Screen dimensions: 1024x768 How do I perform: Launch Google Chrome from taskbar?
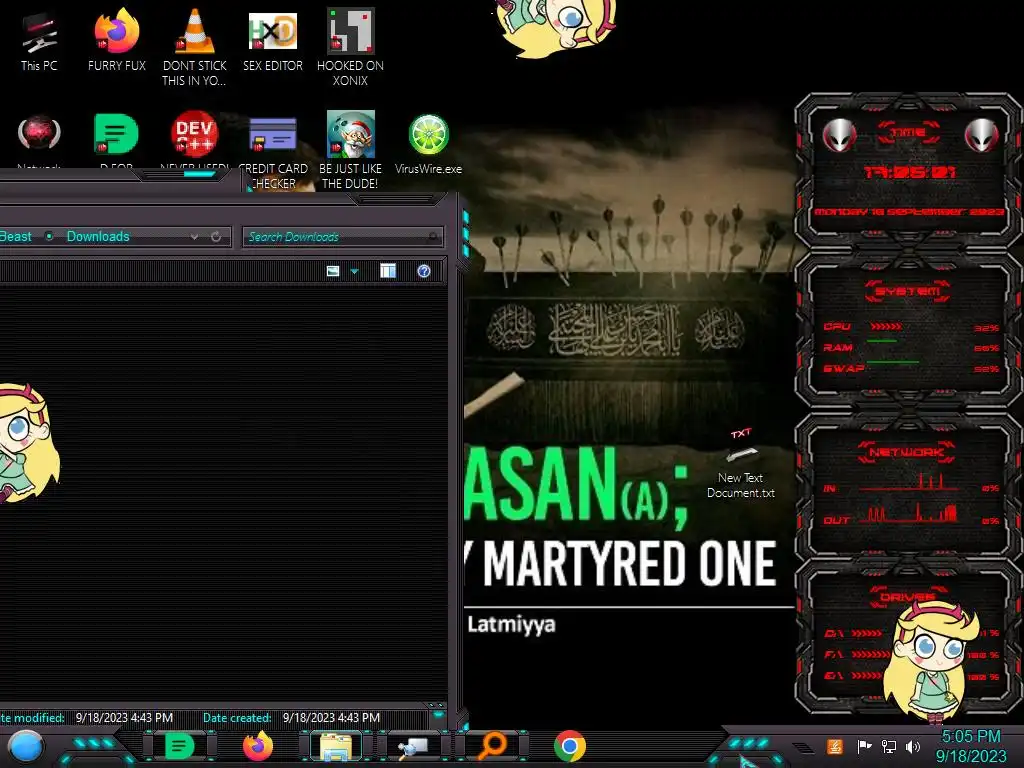click(569, 746)
